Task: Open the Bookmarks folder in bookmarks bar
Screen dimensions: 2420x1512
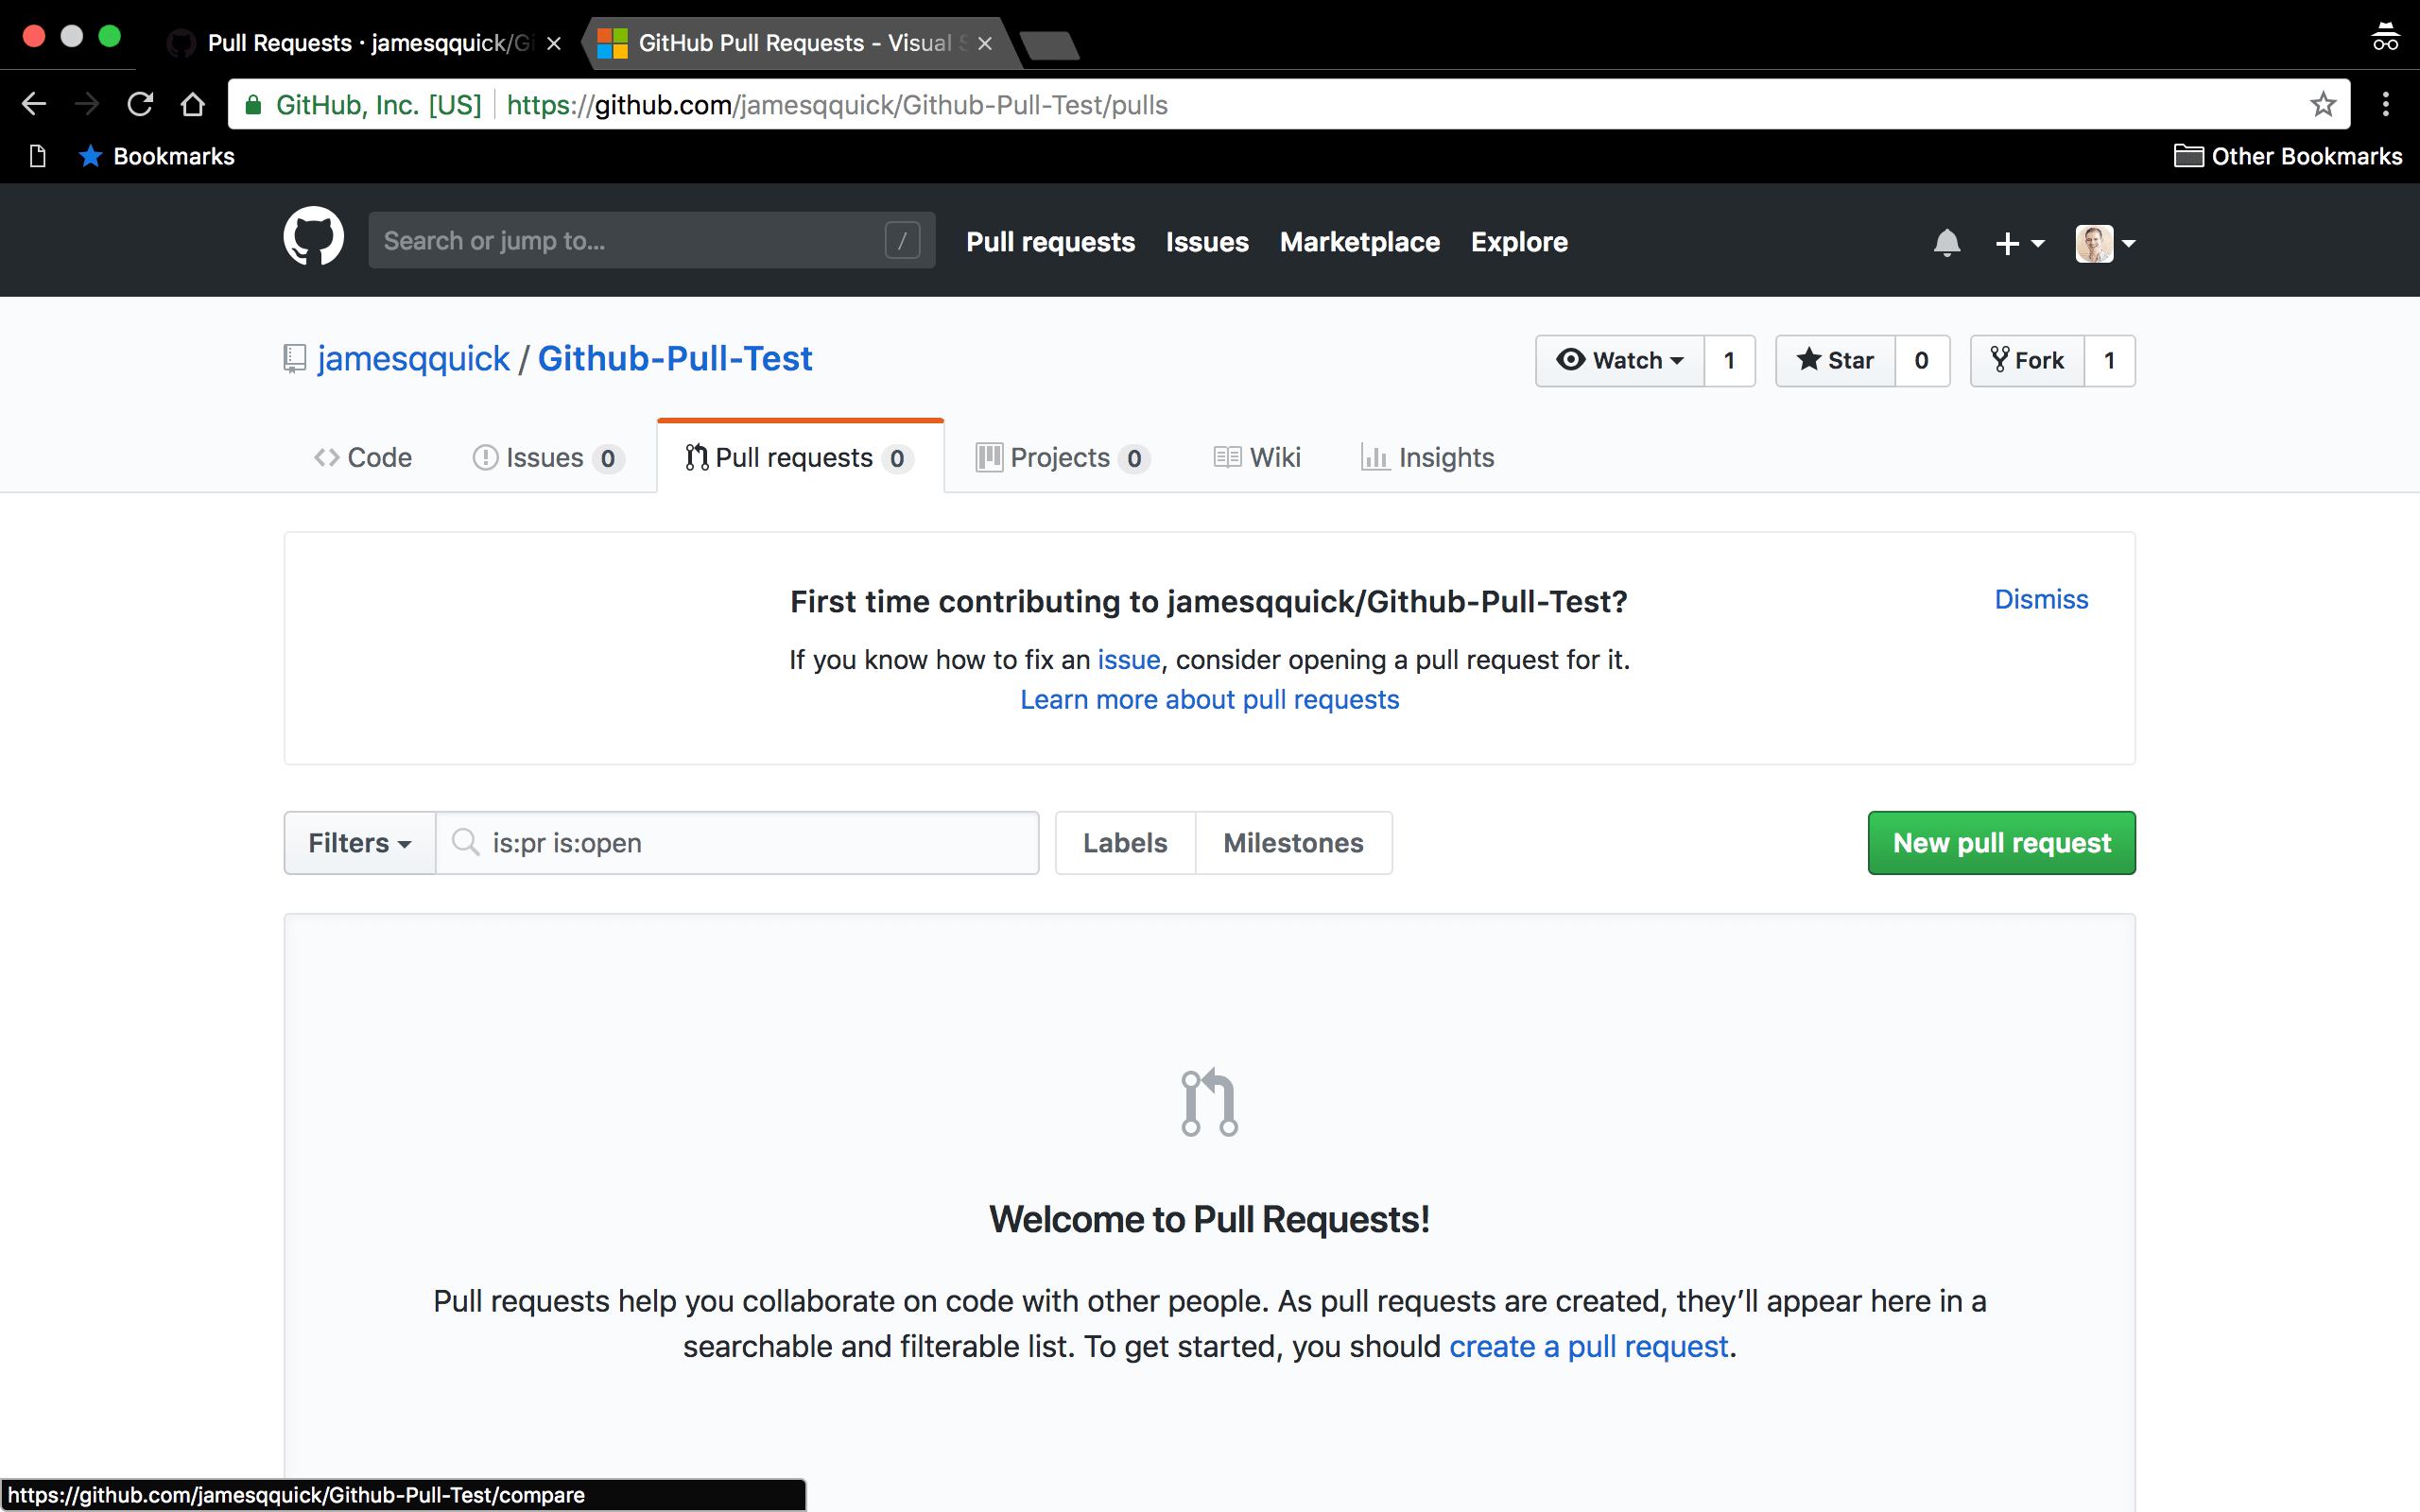Action: (x=157, y=156)
